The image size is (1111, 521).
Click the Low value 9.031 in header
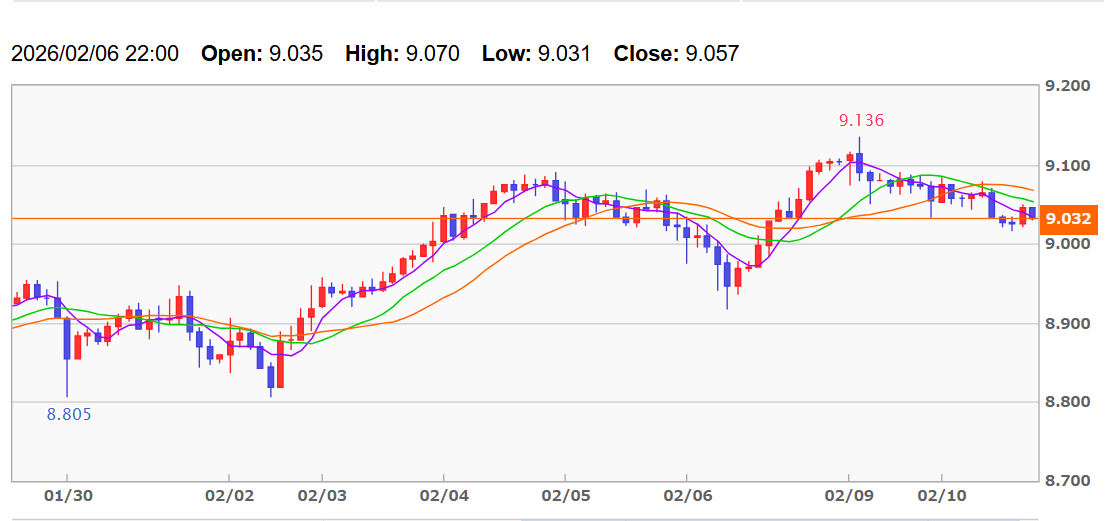click(x=564, y=54)
